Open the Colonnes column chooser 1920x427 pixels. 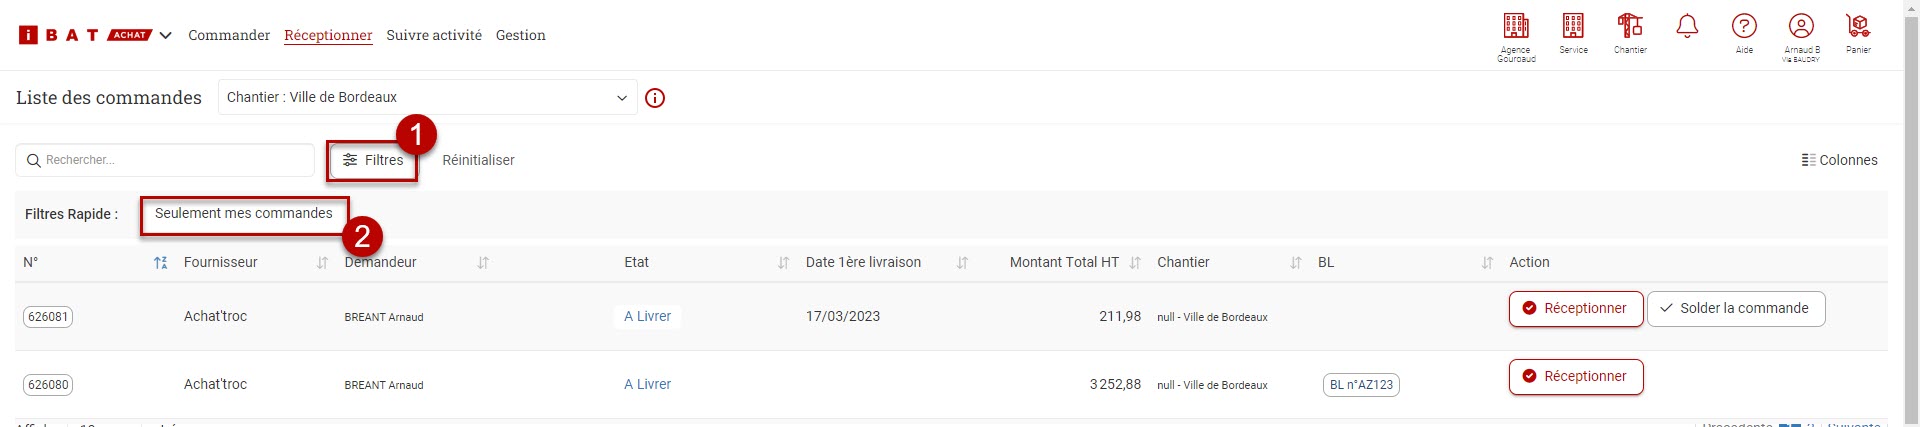(x=1839, y=160)
